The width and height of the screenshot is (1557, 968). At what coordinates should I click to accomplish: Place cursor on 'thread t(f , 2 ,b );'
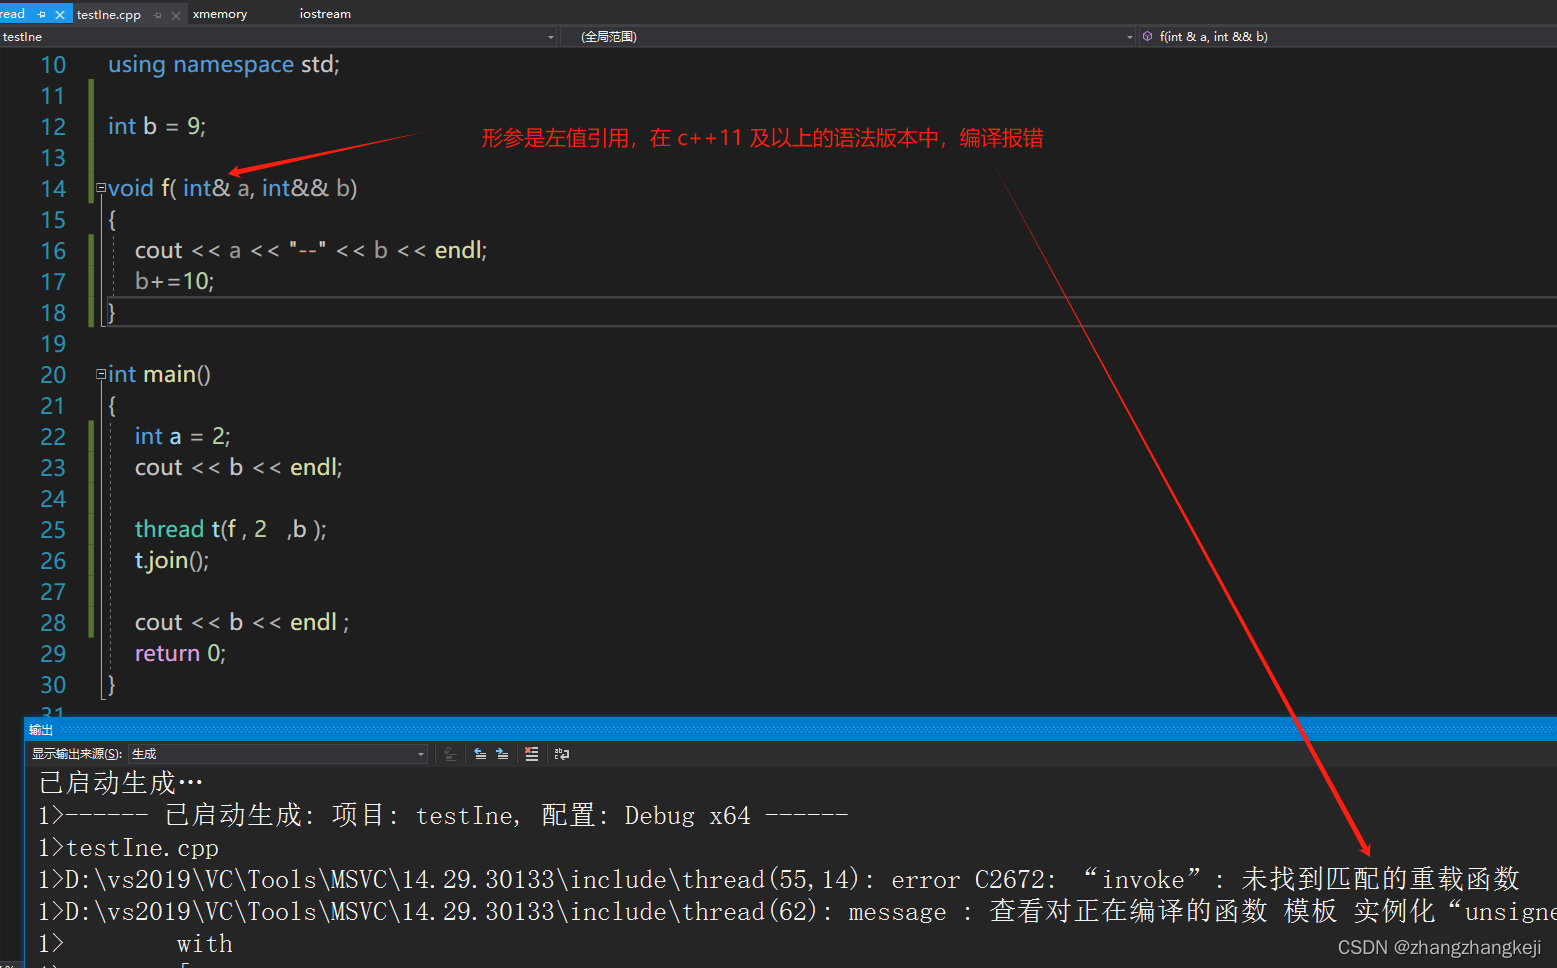point(231,530)
